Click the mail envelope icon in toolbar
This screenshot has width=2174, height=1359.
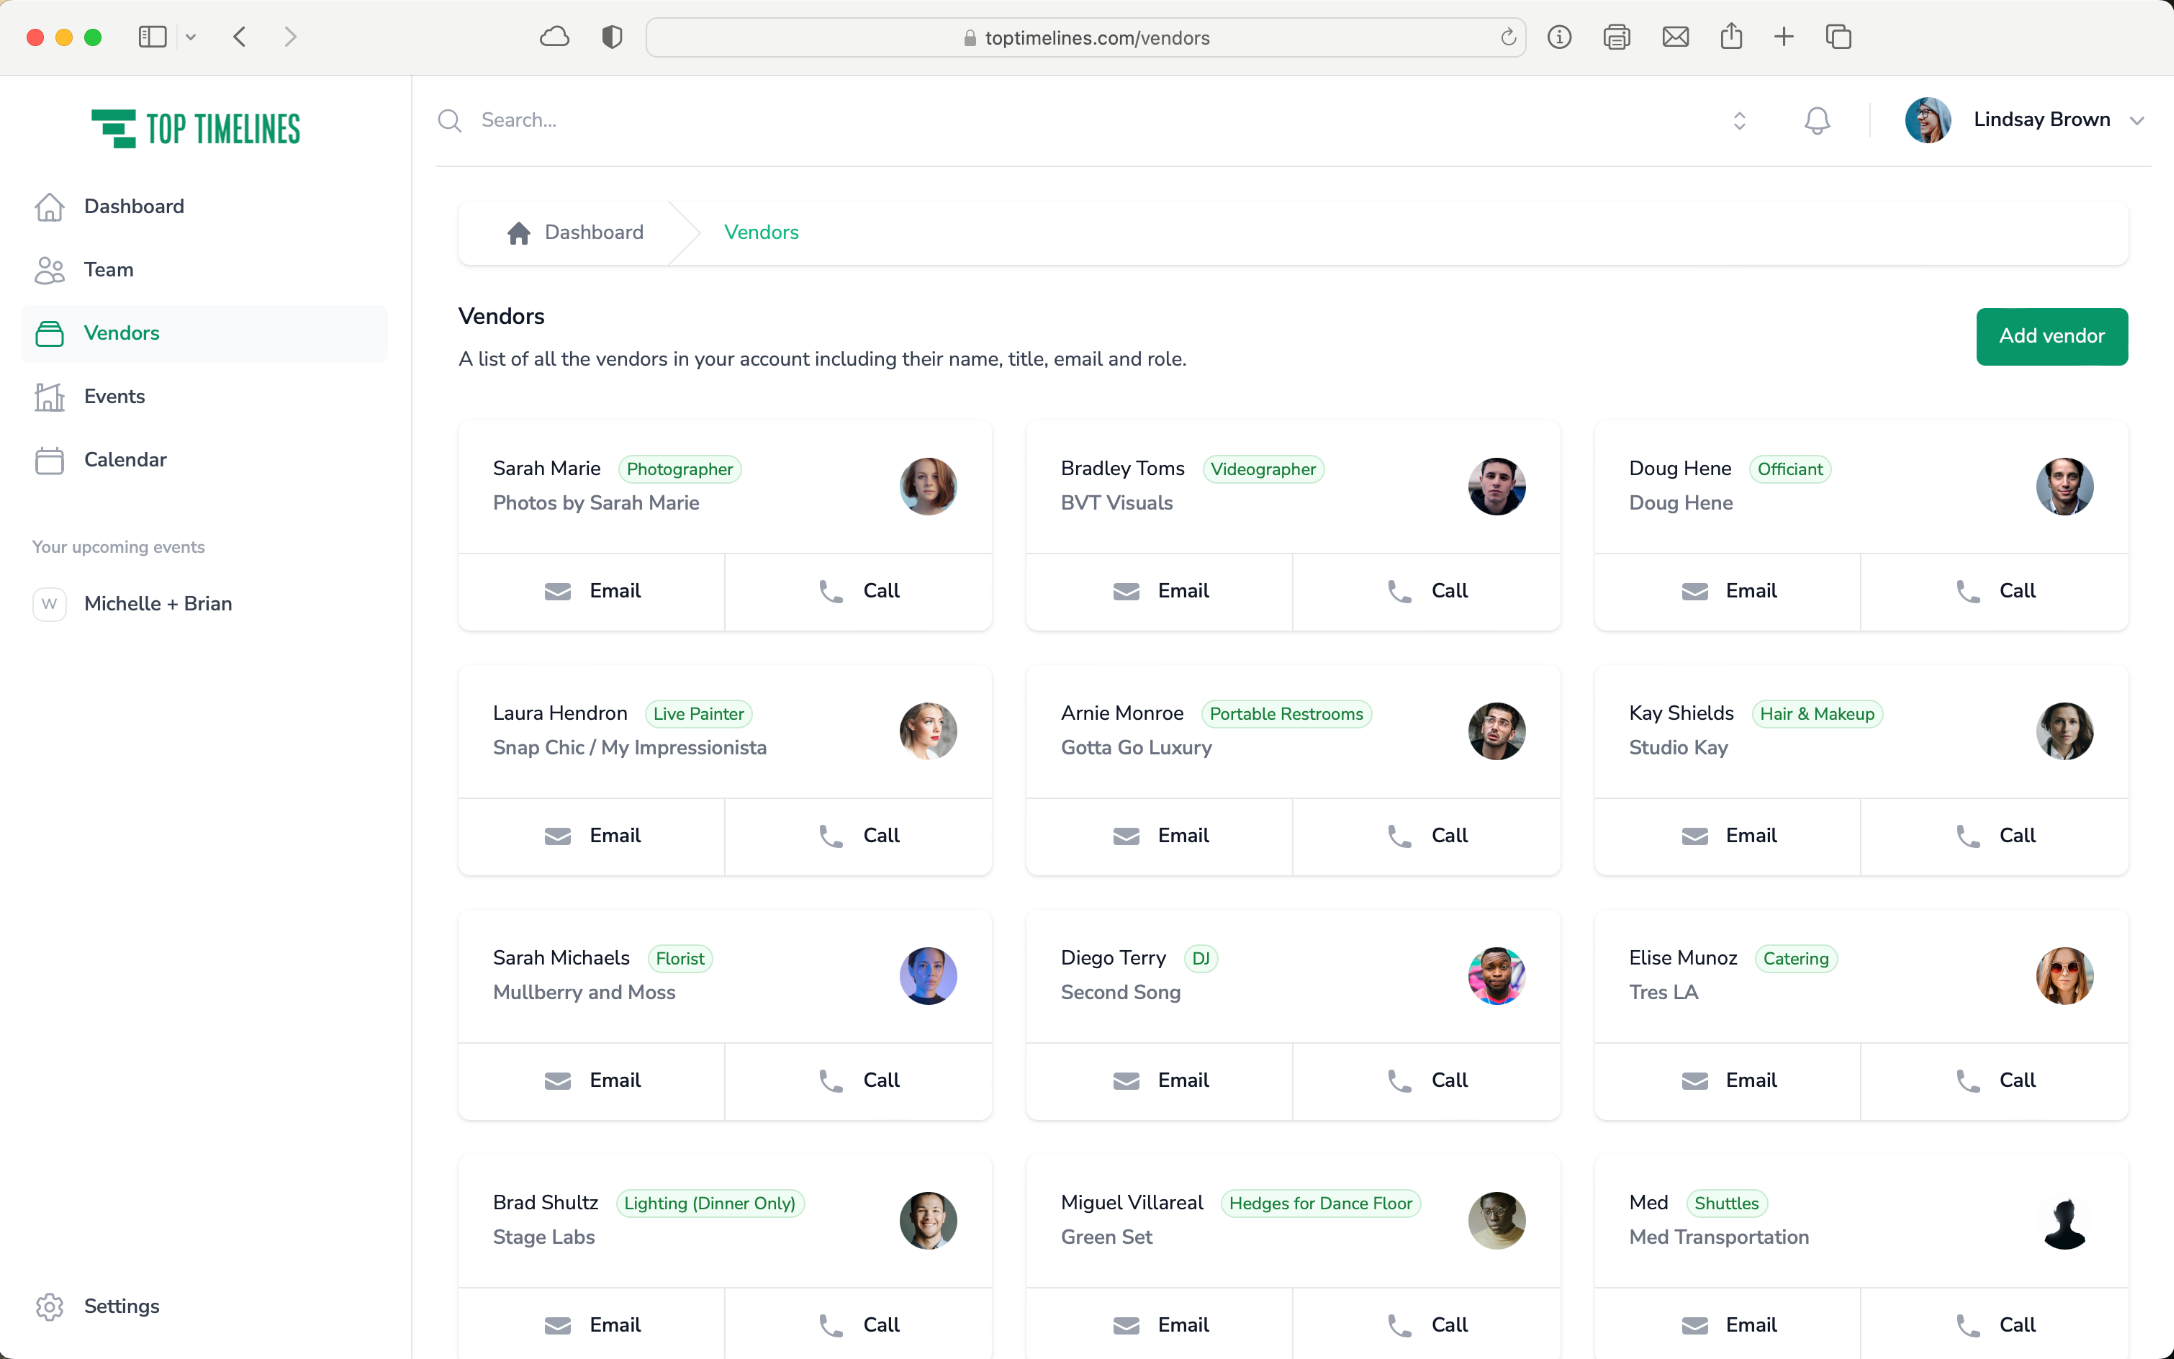[x=1675, y=37]
